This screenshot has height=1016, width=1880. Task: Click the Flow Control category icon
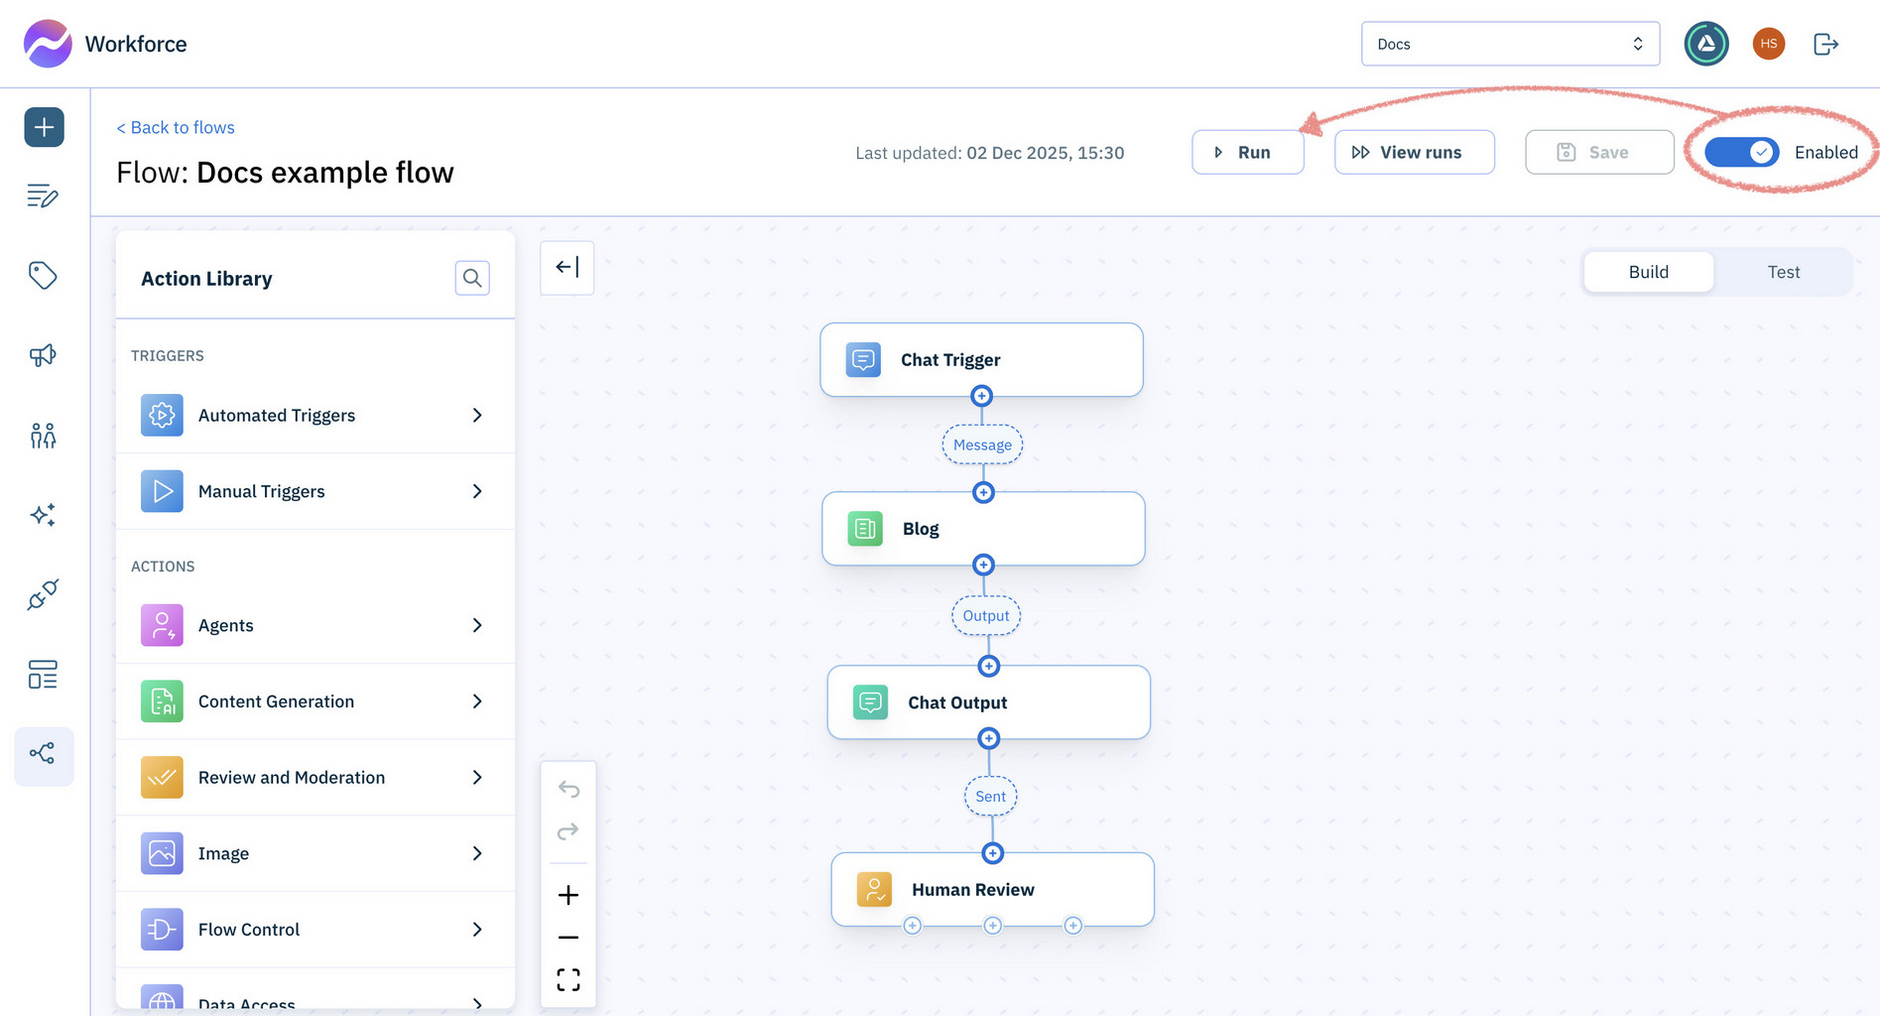click(162, 929)
